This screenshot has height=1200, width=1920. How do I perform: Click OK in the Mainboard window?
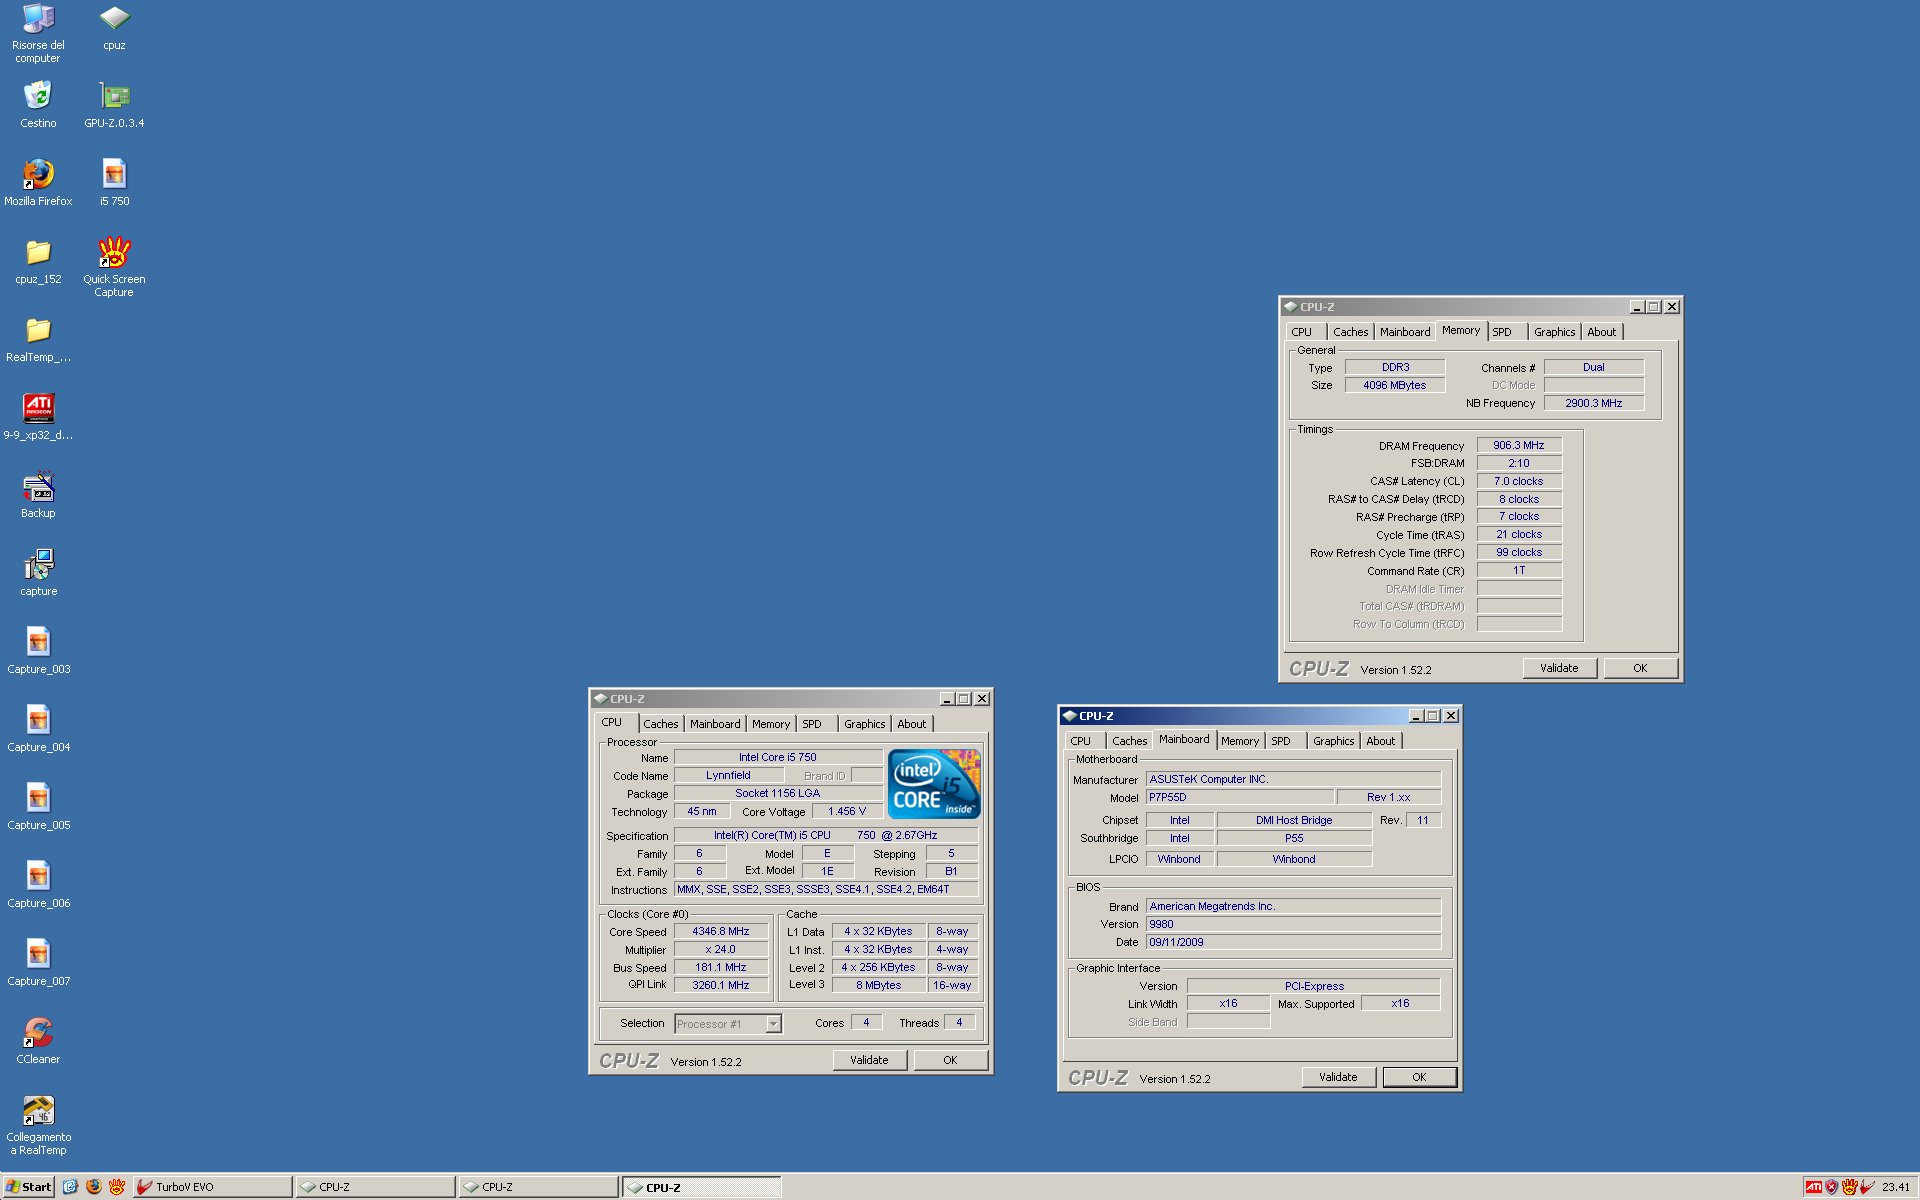coord(1419,1077)
